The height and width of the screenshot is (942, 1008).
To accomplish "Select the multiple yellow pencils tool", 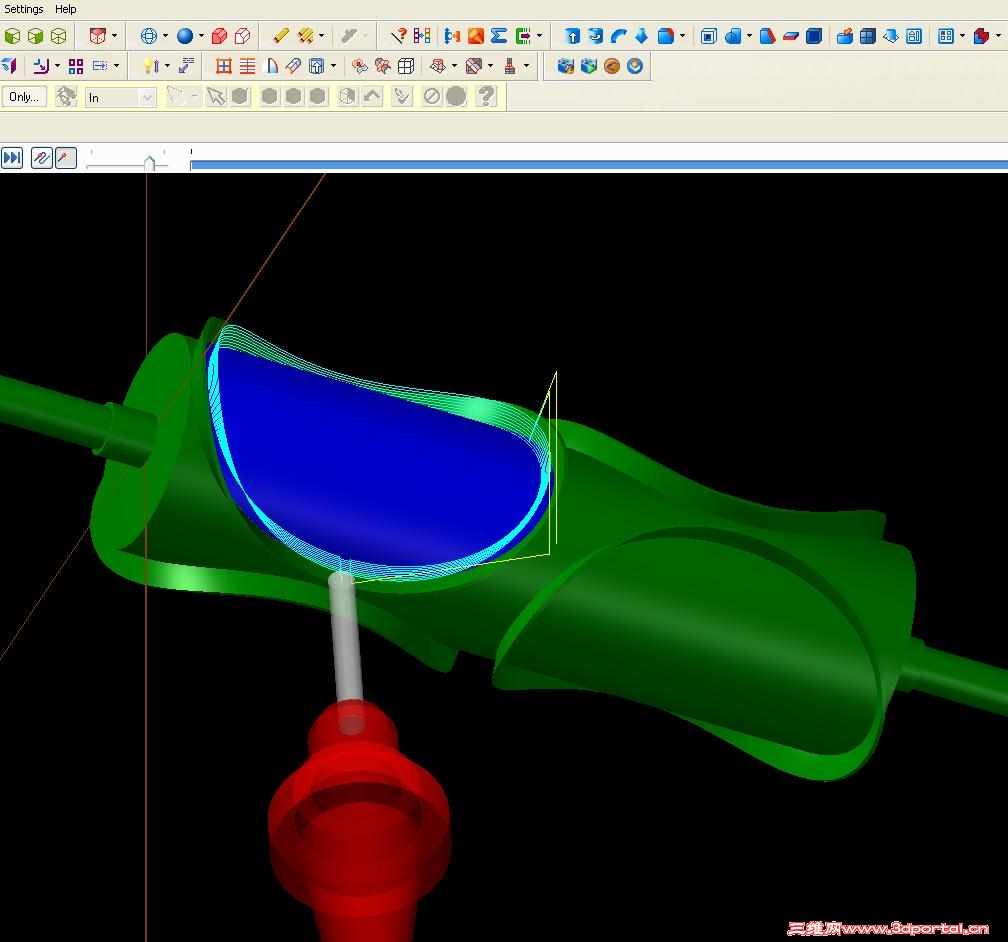I will tap(305, 36).
